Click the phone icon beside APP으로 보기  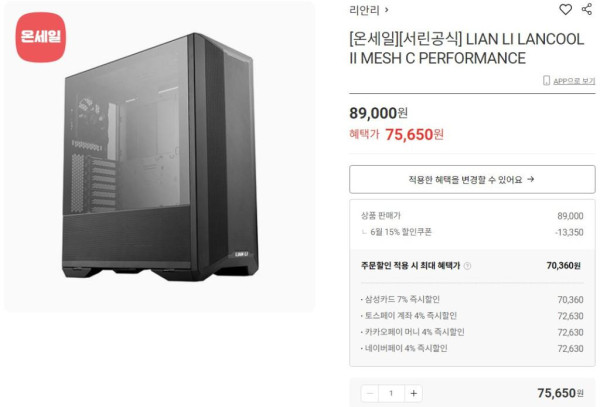[x=546, y=80]
